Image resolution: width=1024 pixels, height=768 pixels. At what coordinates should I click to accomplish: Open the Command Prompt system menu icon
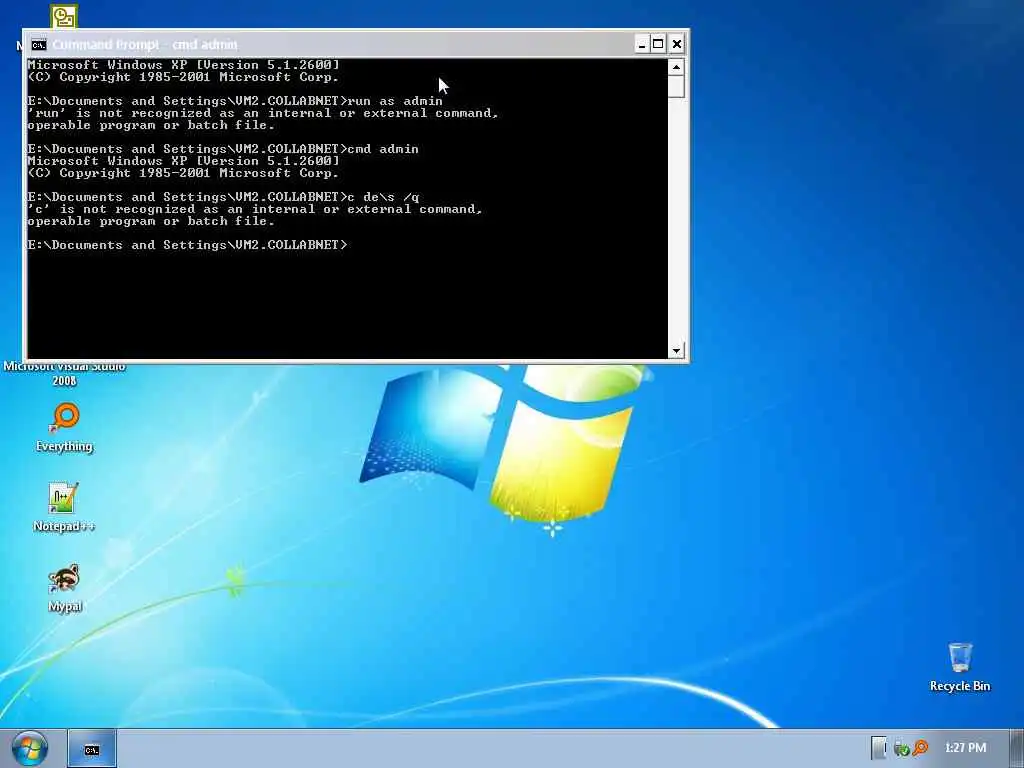point(39,44)
